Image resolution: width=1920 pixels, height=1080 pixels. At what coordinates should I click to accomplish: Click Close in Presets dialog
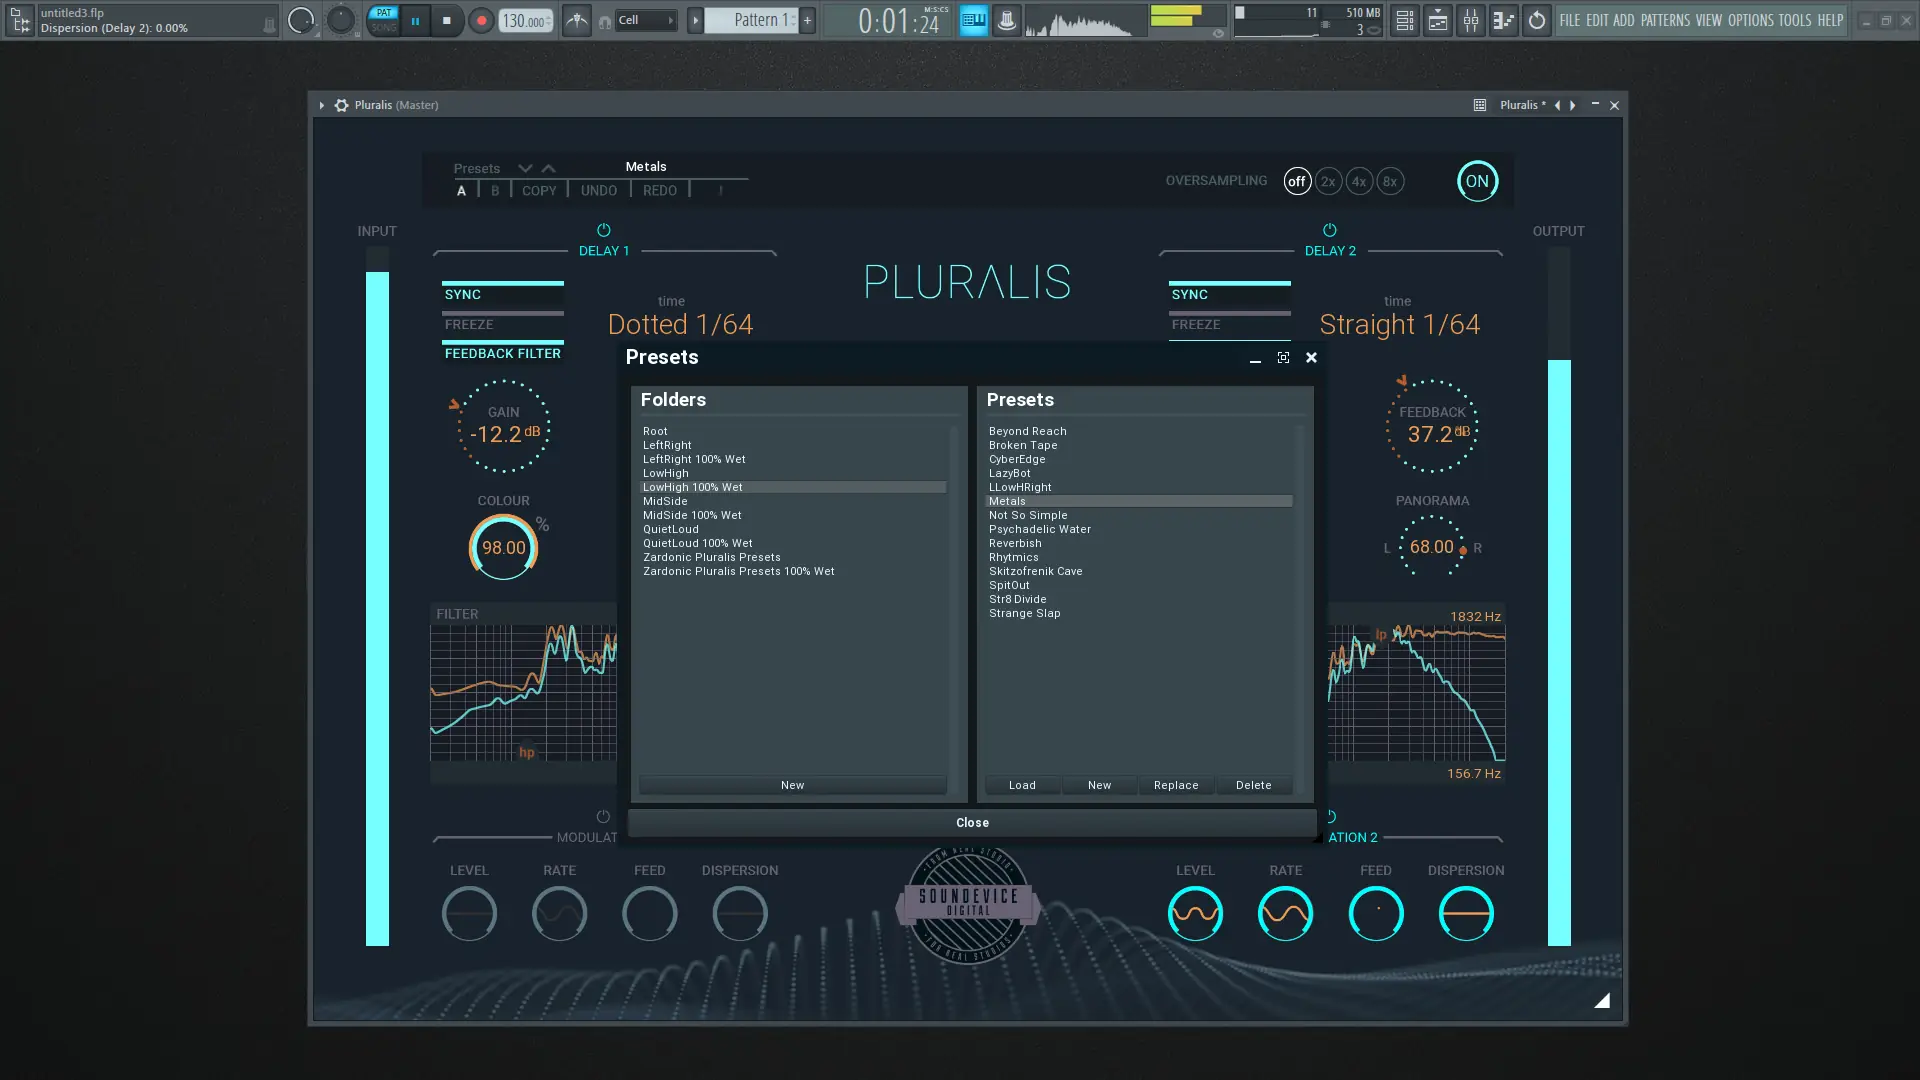[x=971, y=822]
